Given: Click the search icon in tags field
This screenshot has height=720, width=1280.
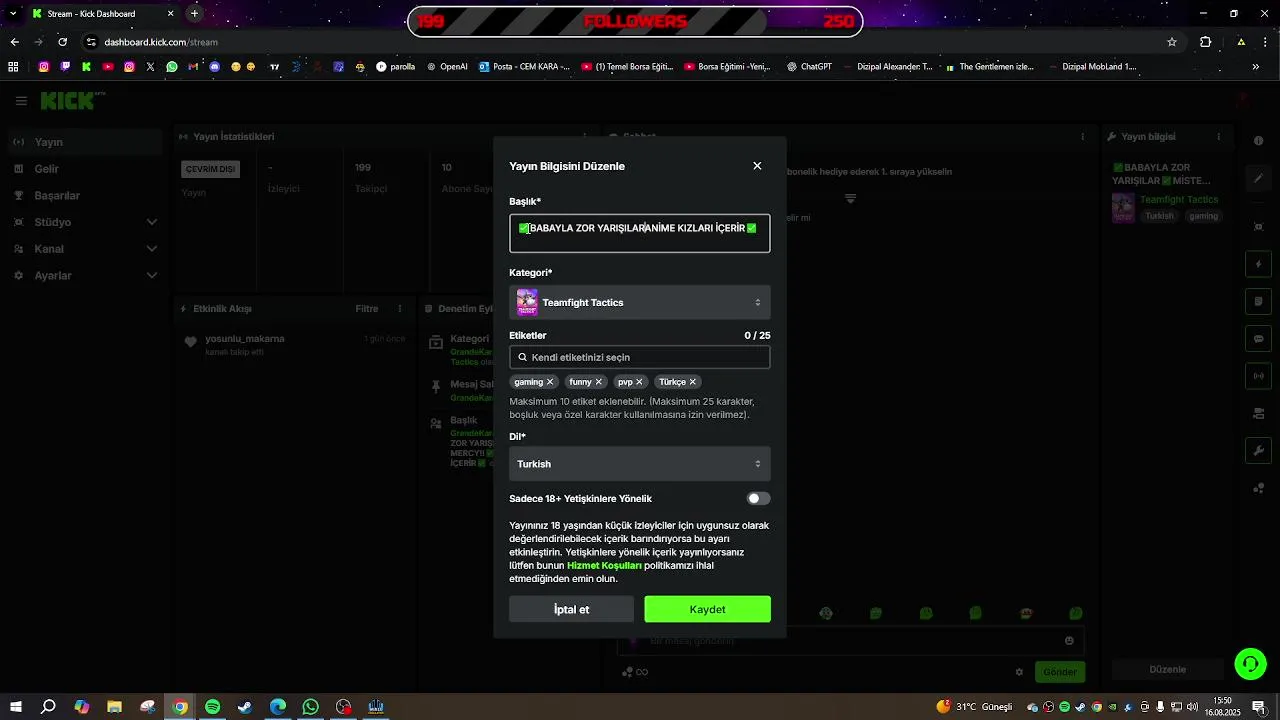Looking at the screenshot, I should (522, 357).
